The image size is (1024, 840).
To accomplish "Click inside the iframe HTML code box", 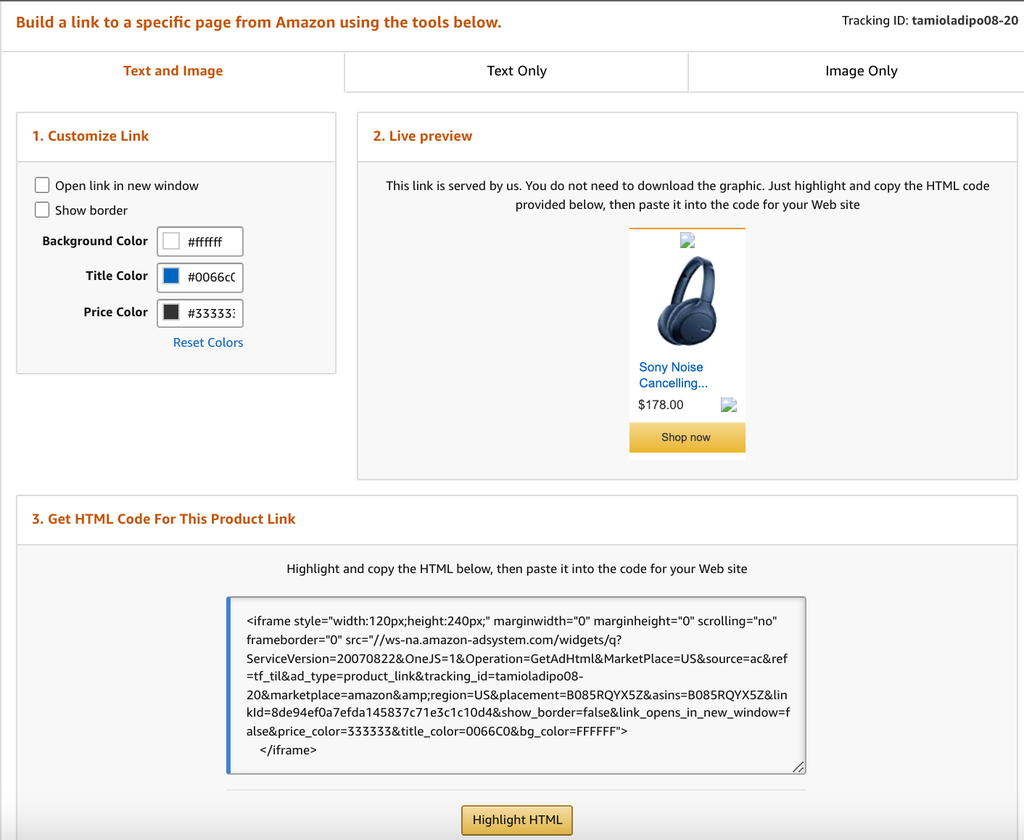I will pos(516,685).
